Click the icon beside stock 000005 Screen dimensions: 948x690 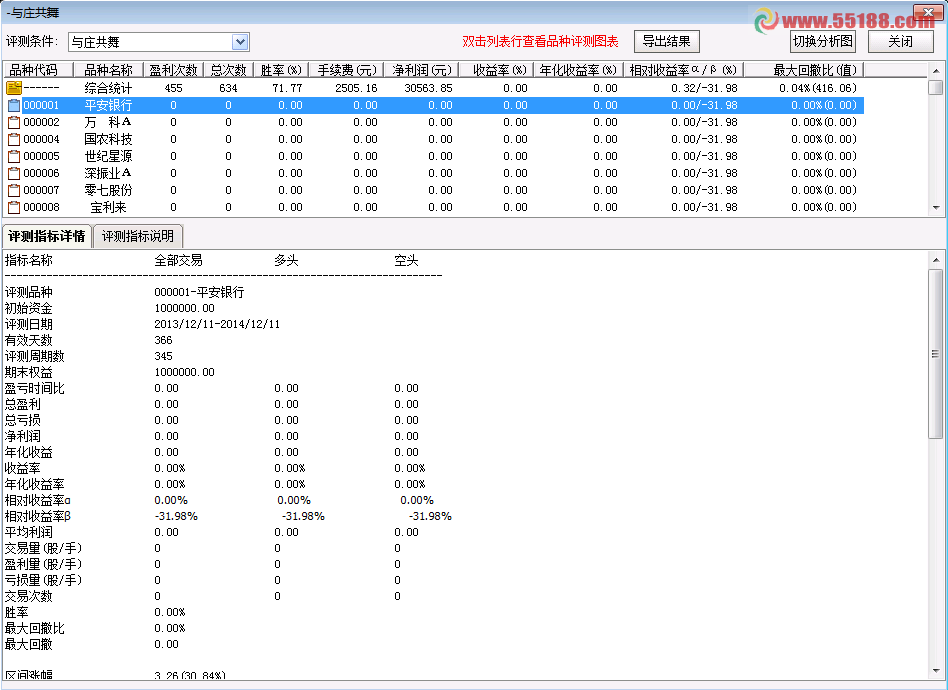(x=13, y=156)
